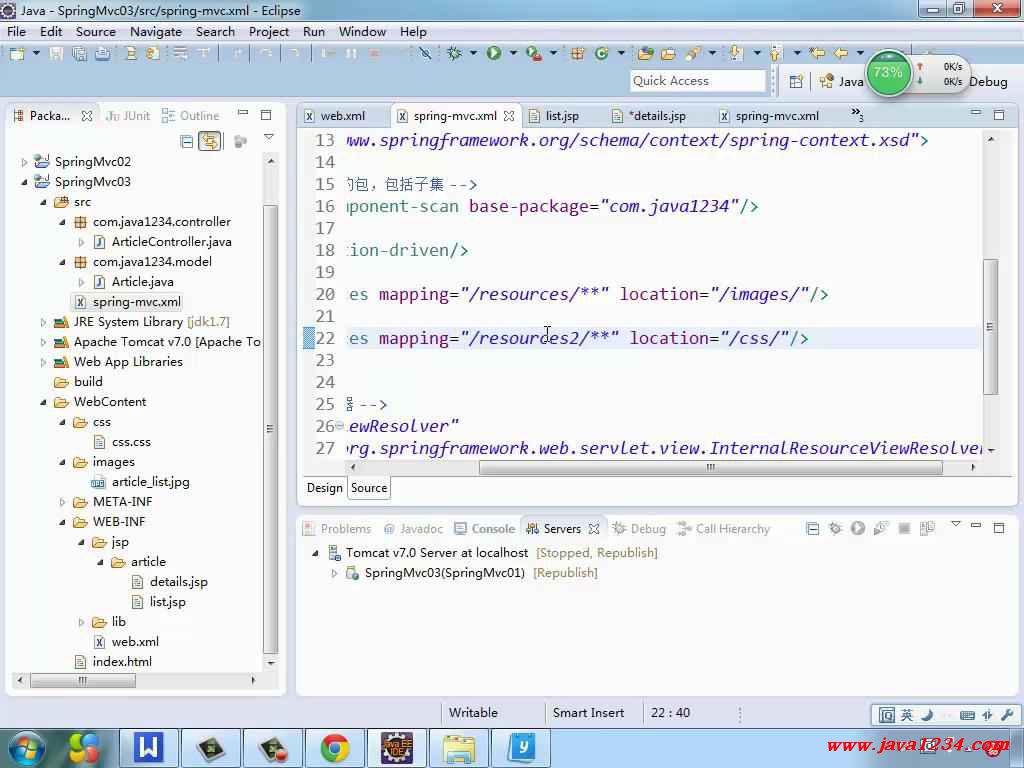Click the New wizard toolbar icon
1024x768 pixels.
pos(17,54)
